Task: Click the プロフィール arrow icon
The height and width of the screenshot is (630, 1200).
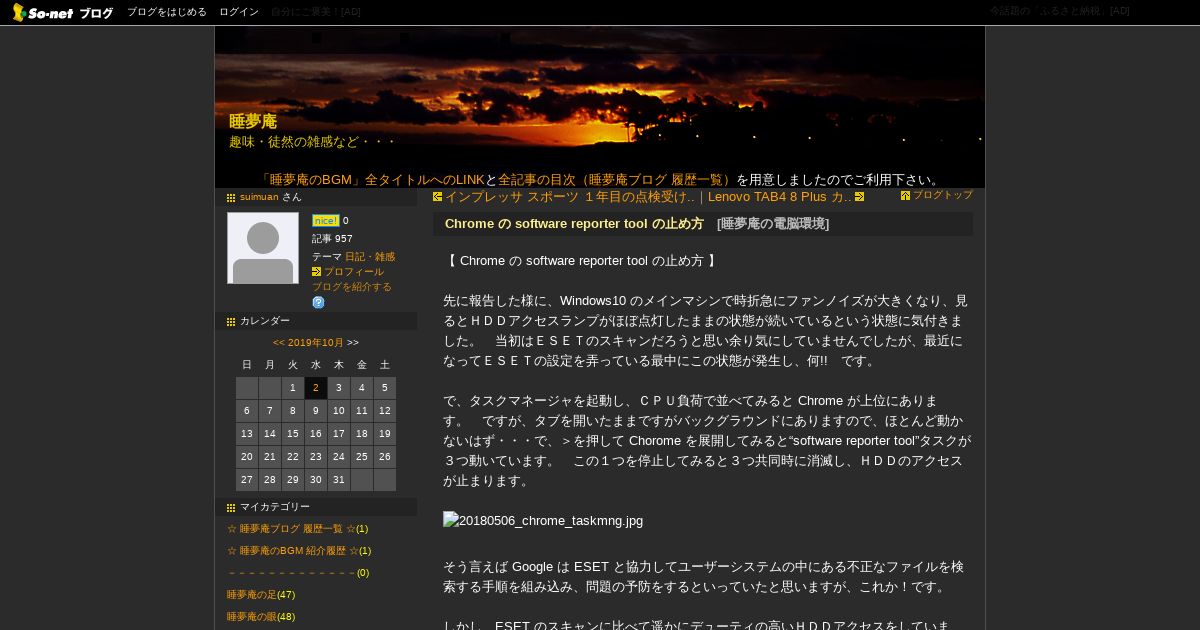Action: coord(317,272)
